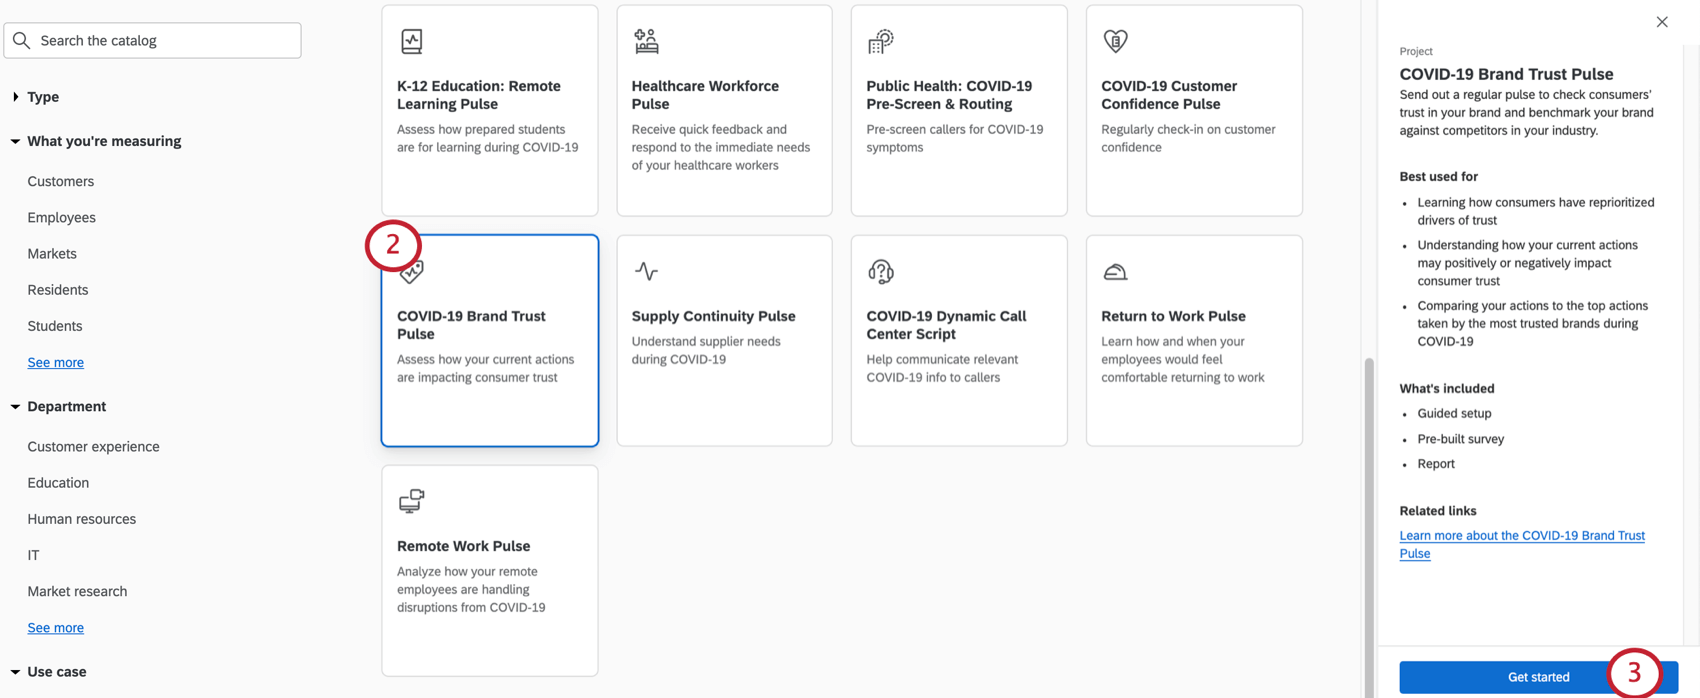Click the Customer Confidence heart icon
The height and width of the screenshot is (698, 1700).
click(x=1115, y=41)
